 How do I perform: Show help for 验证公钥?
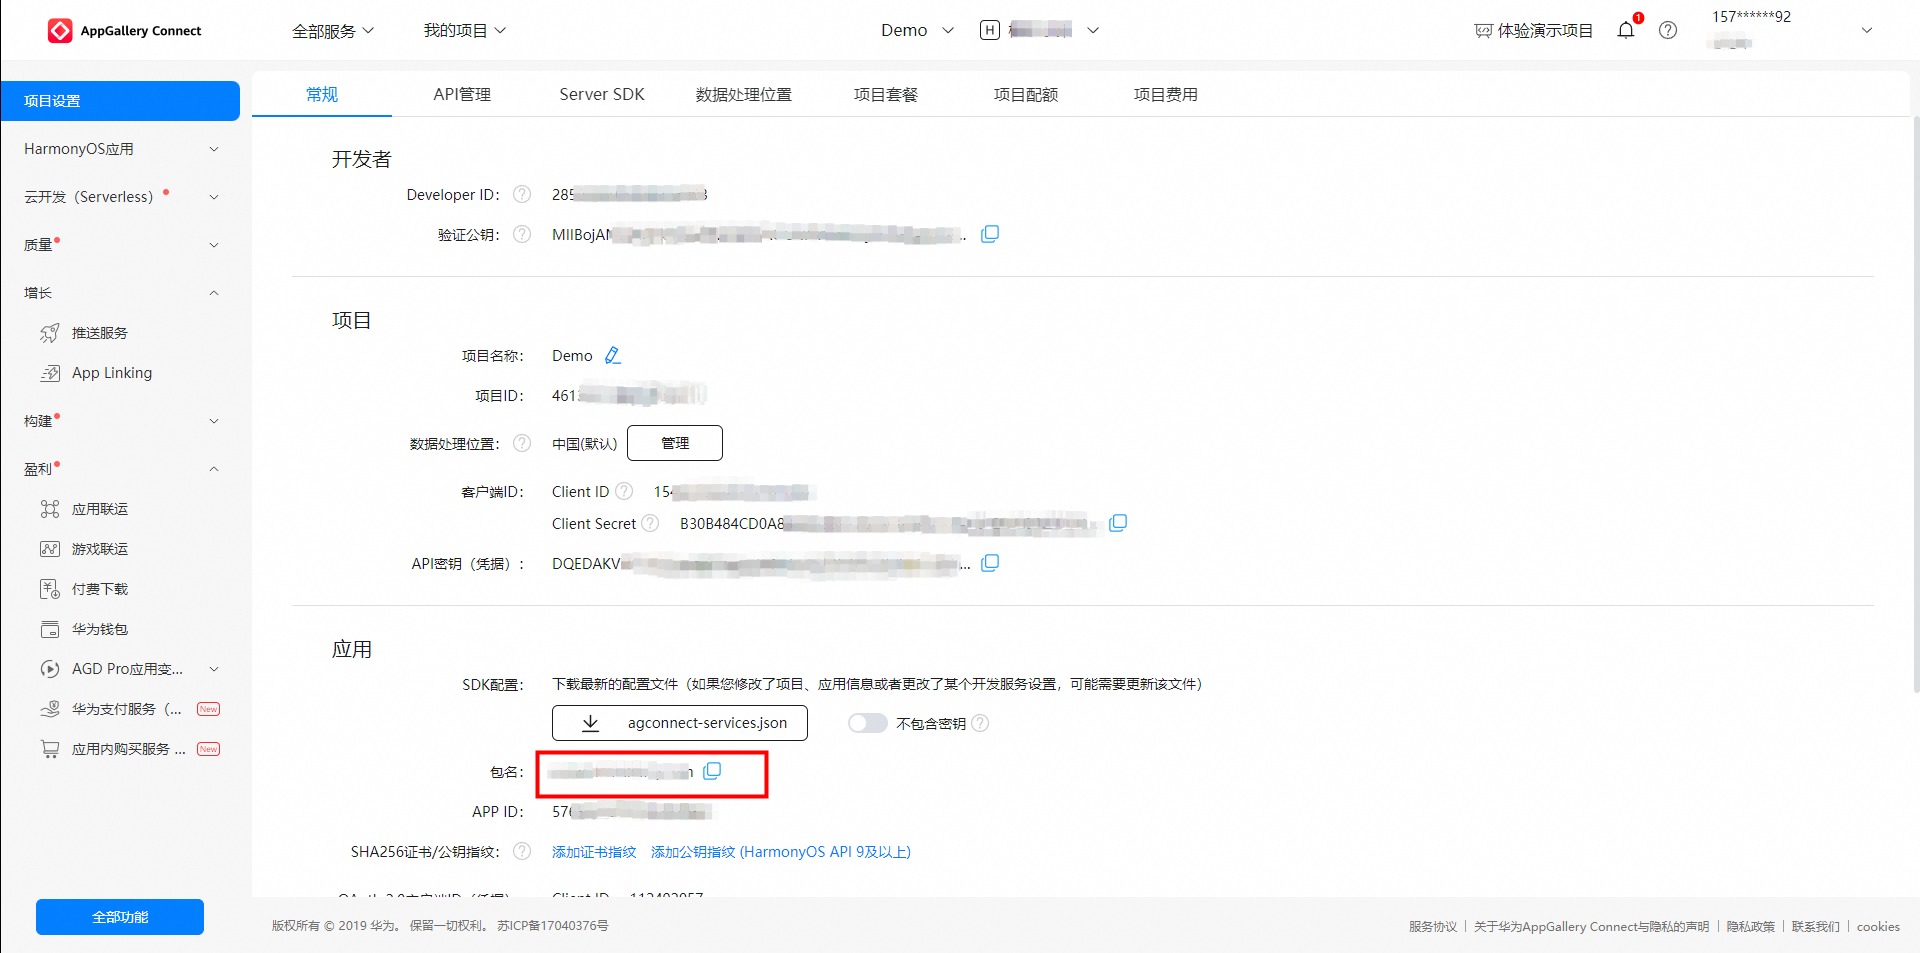coord(522,234)
